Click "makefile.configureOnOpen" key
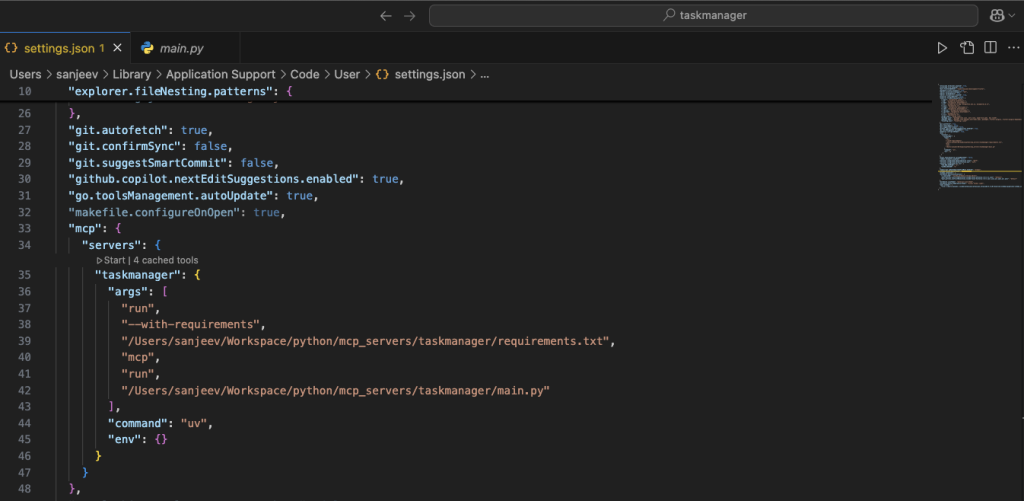The width and height of the screenshot is (1024, 501). click(154, 212)
